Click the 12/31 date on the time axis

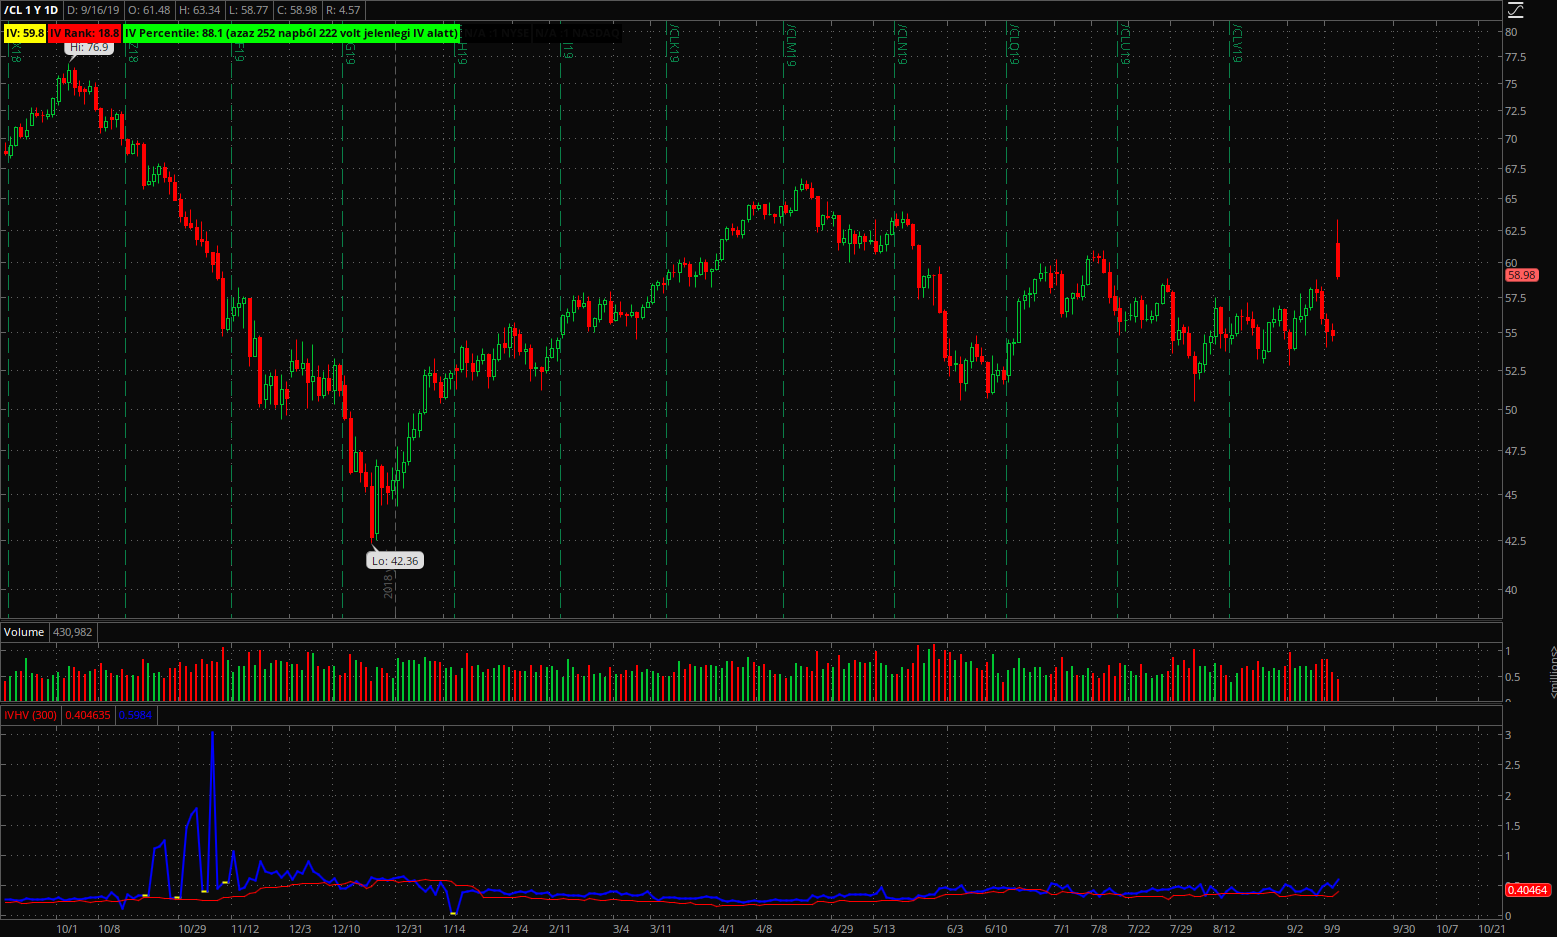(x=409, y=929)
